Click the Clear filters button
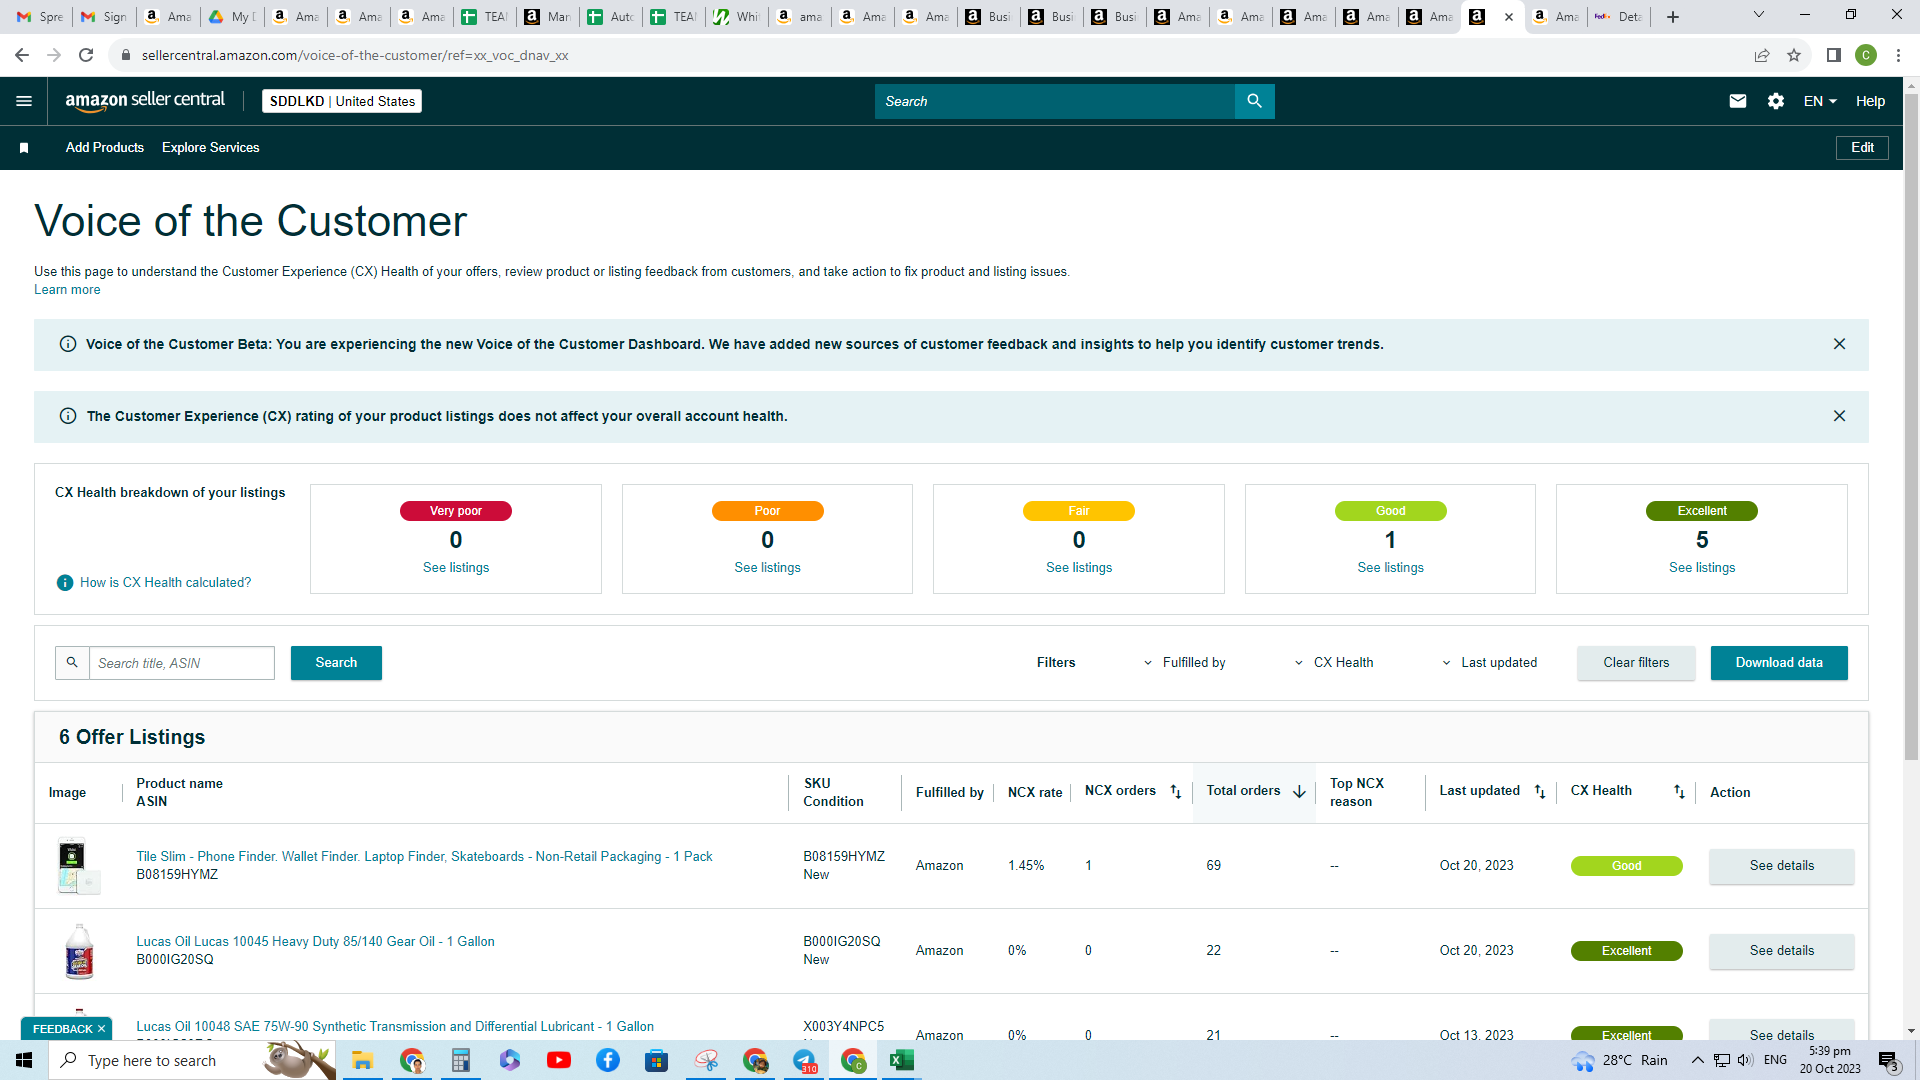 (x=1636, y=663)
